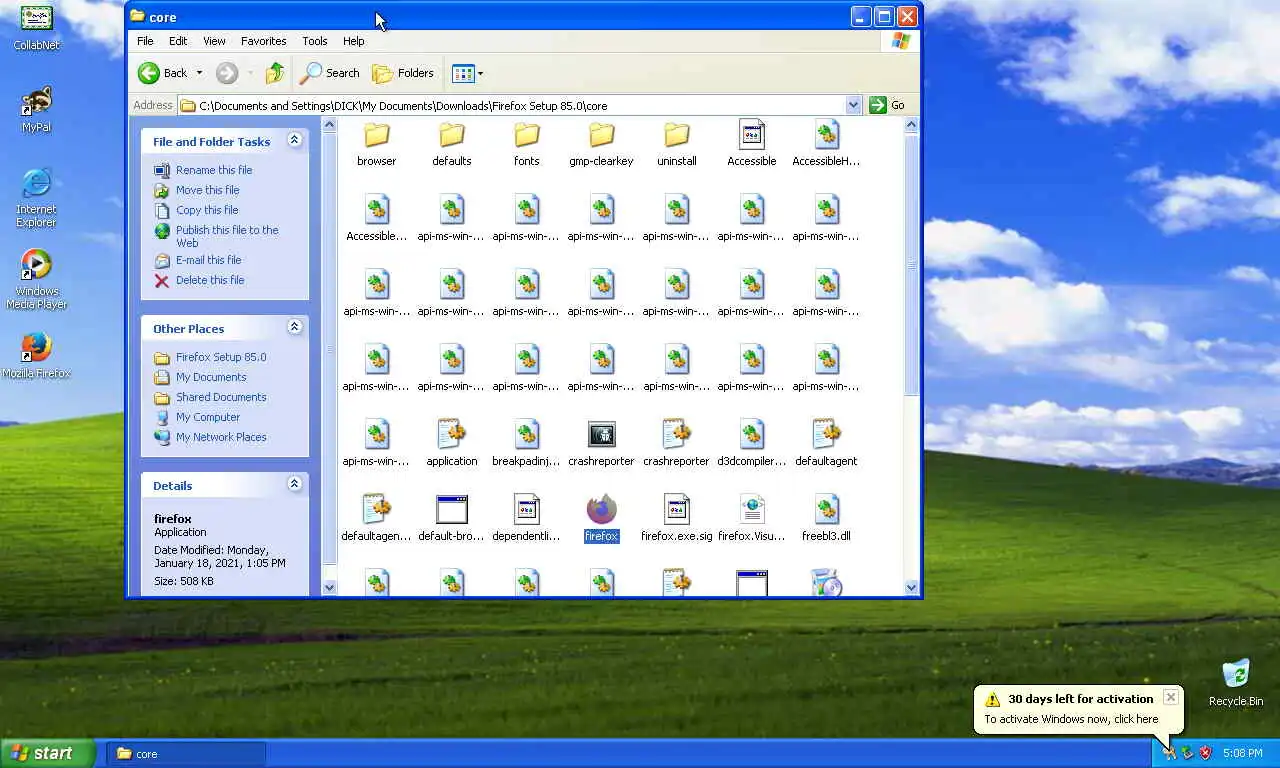Open MyPal desktop shortcut
Screen dimensions: 1280x768
coord(36,109)
